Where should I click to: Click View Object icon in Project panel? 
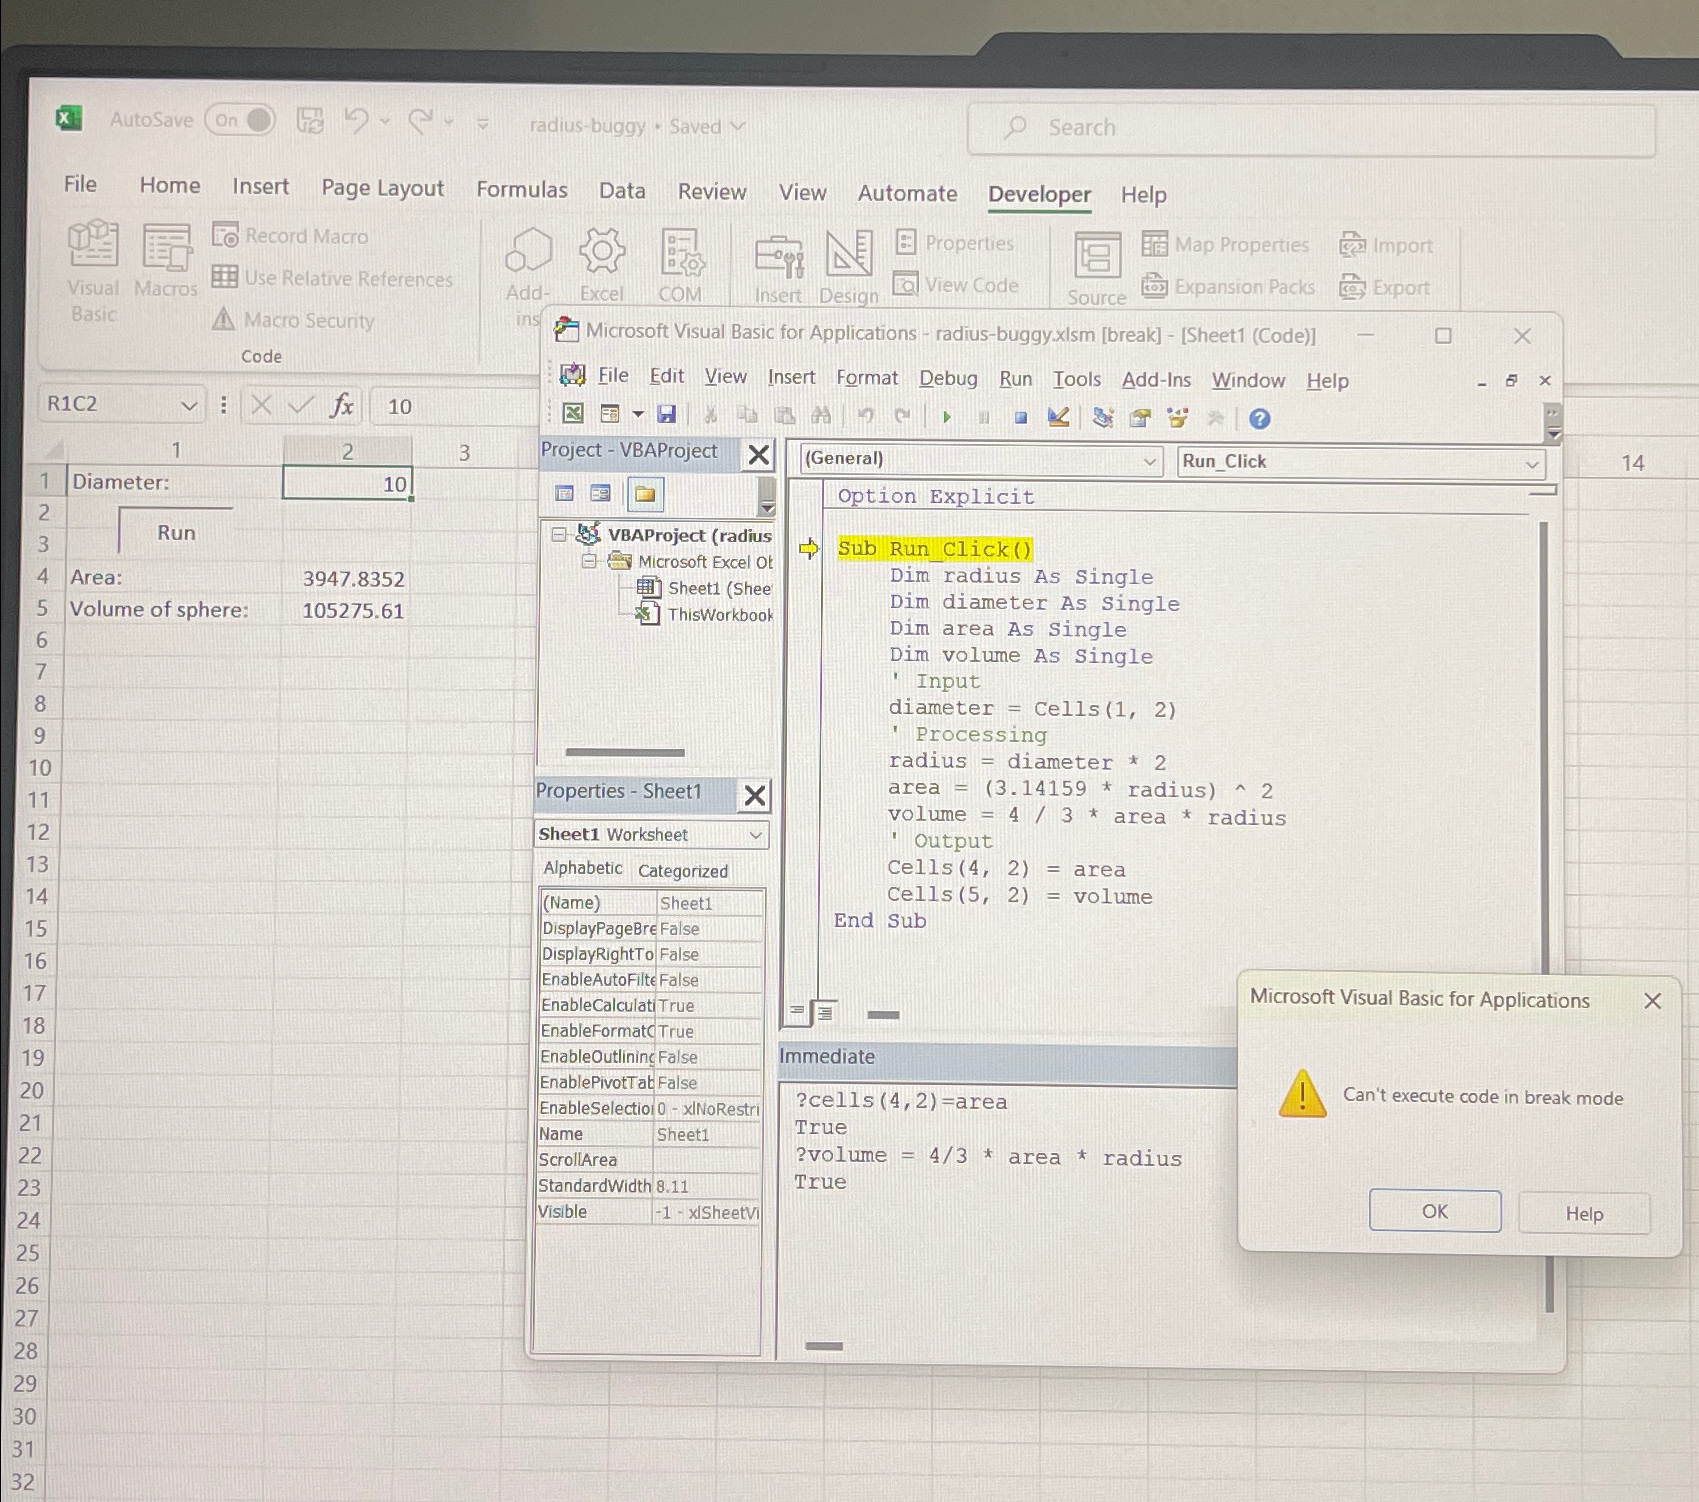tap(601, 493)
